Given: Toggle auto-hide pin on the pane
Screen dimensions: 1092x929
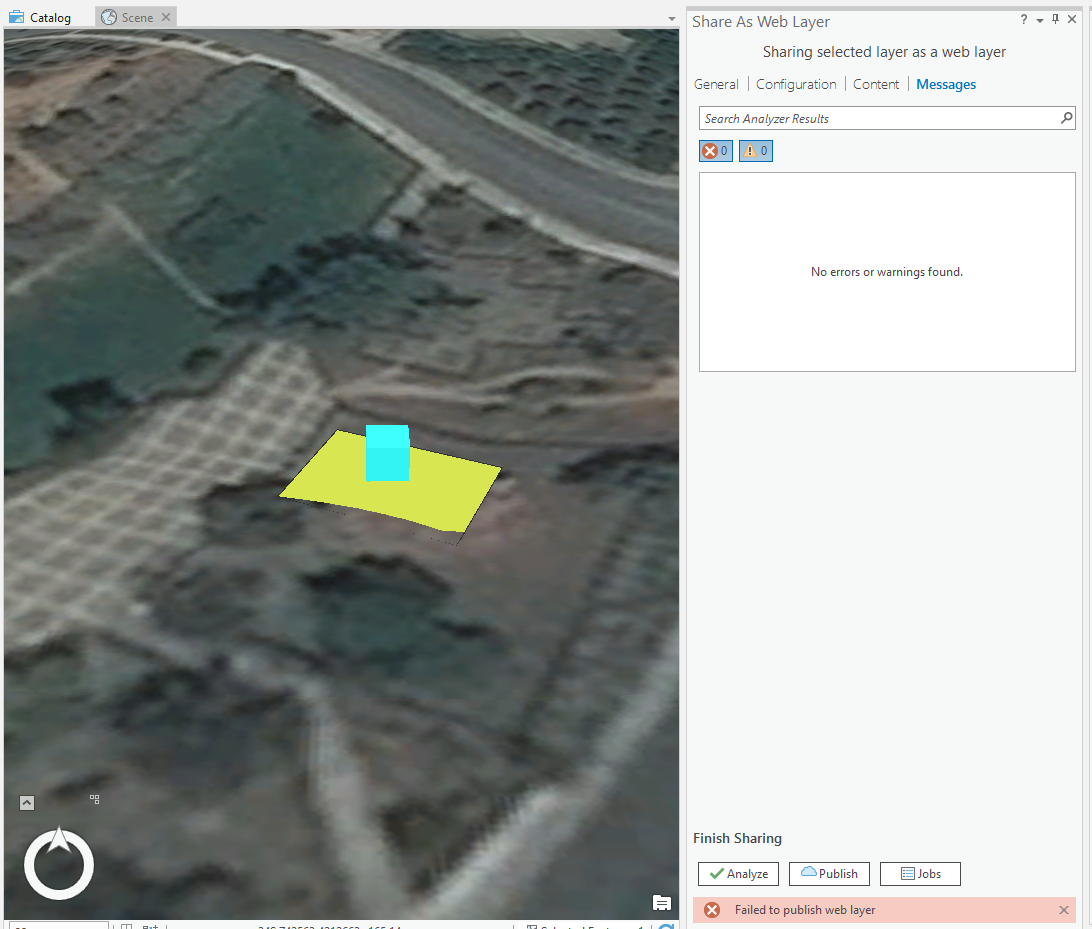Looking at the screenshot, I should click(x=1055, y=19).
